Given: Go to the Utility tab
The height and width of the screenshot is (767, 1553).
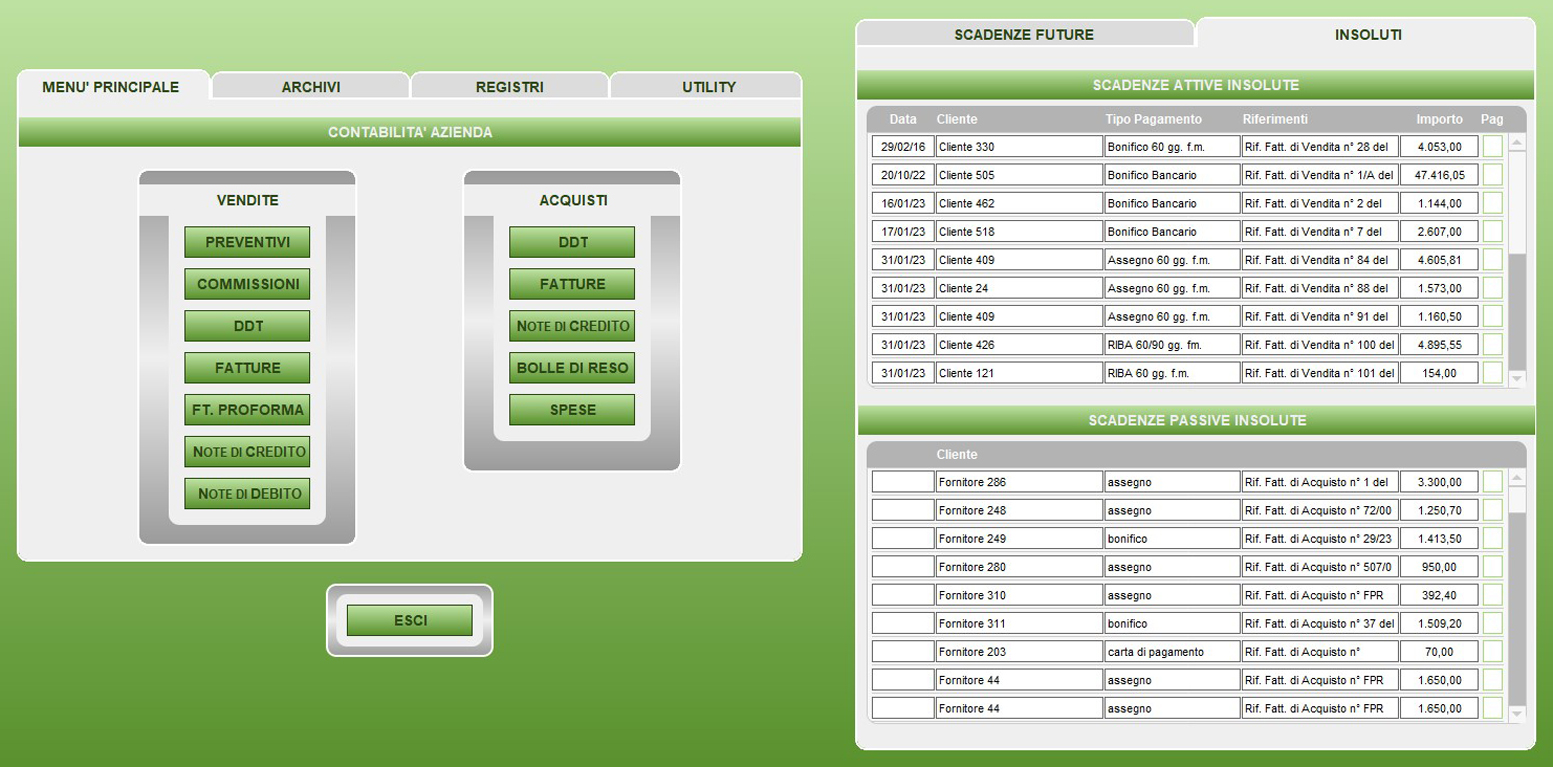Looking at the screenshot, I should click(x=708, y=87).
